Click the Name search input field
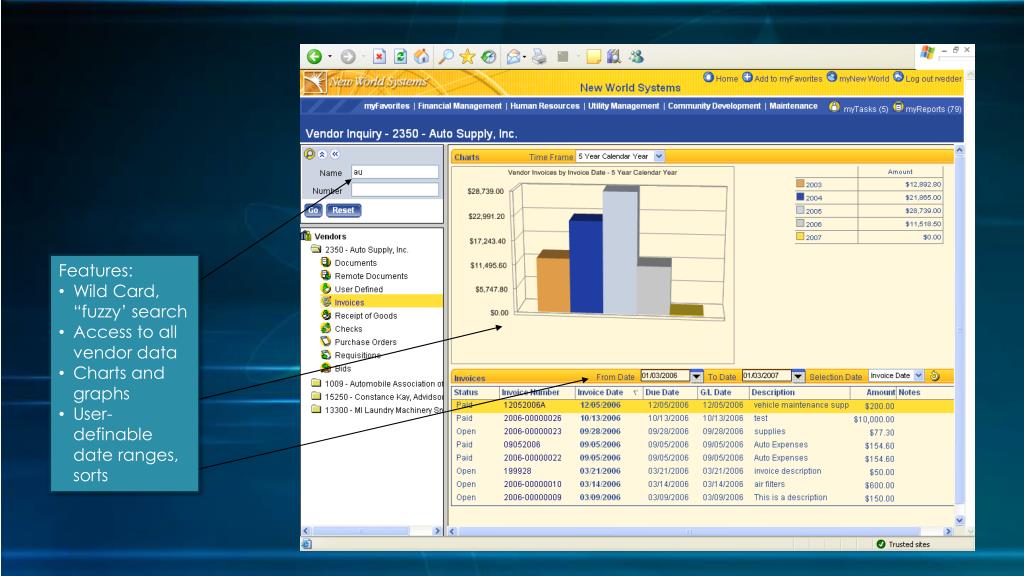Viewport: 1024px width, 576px height. (395, 172)
